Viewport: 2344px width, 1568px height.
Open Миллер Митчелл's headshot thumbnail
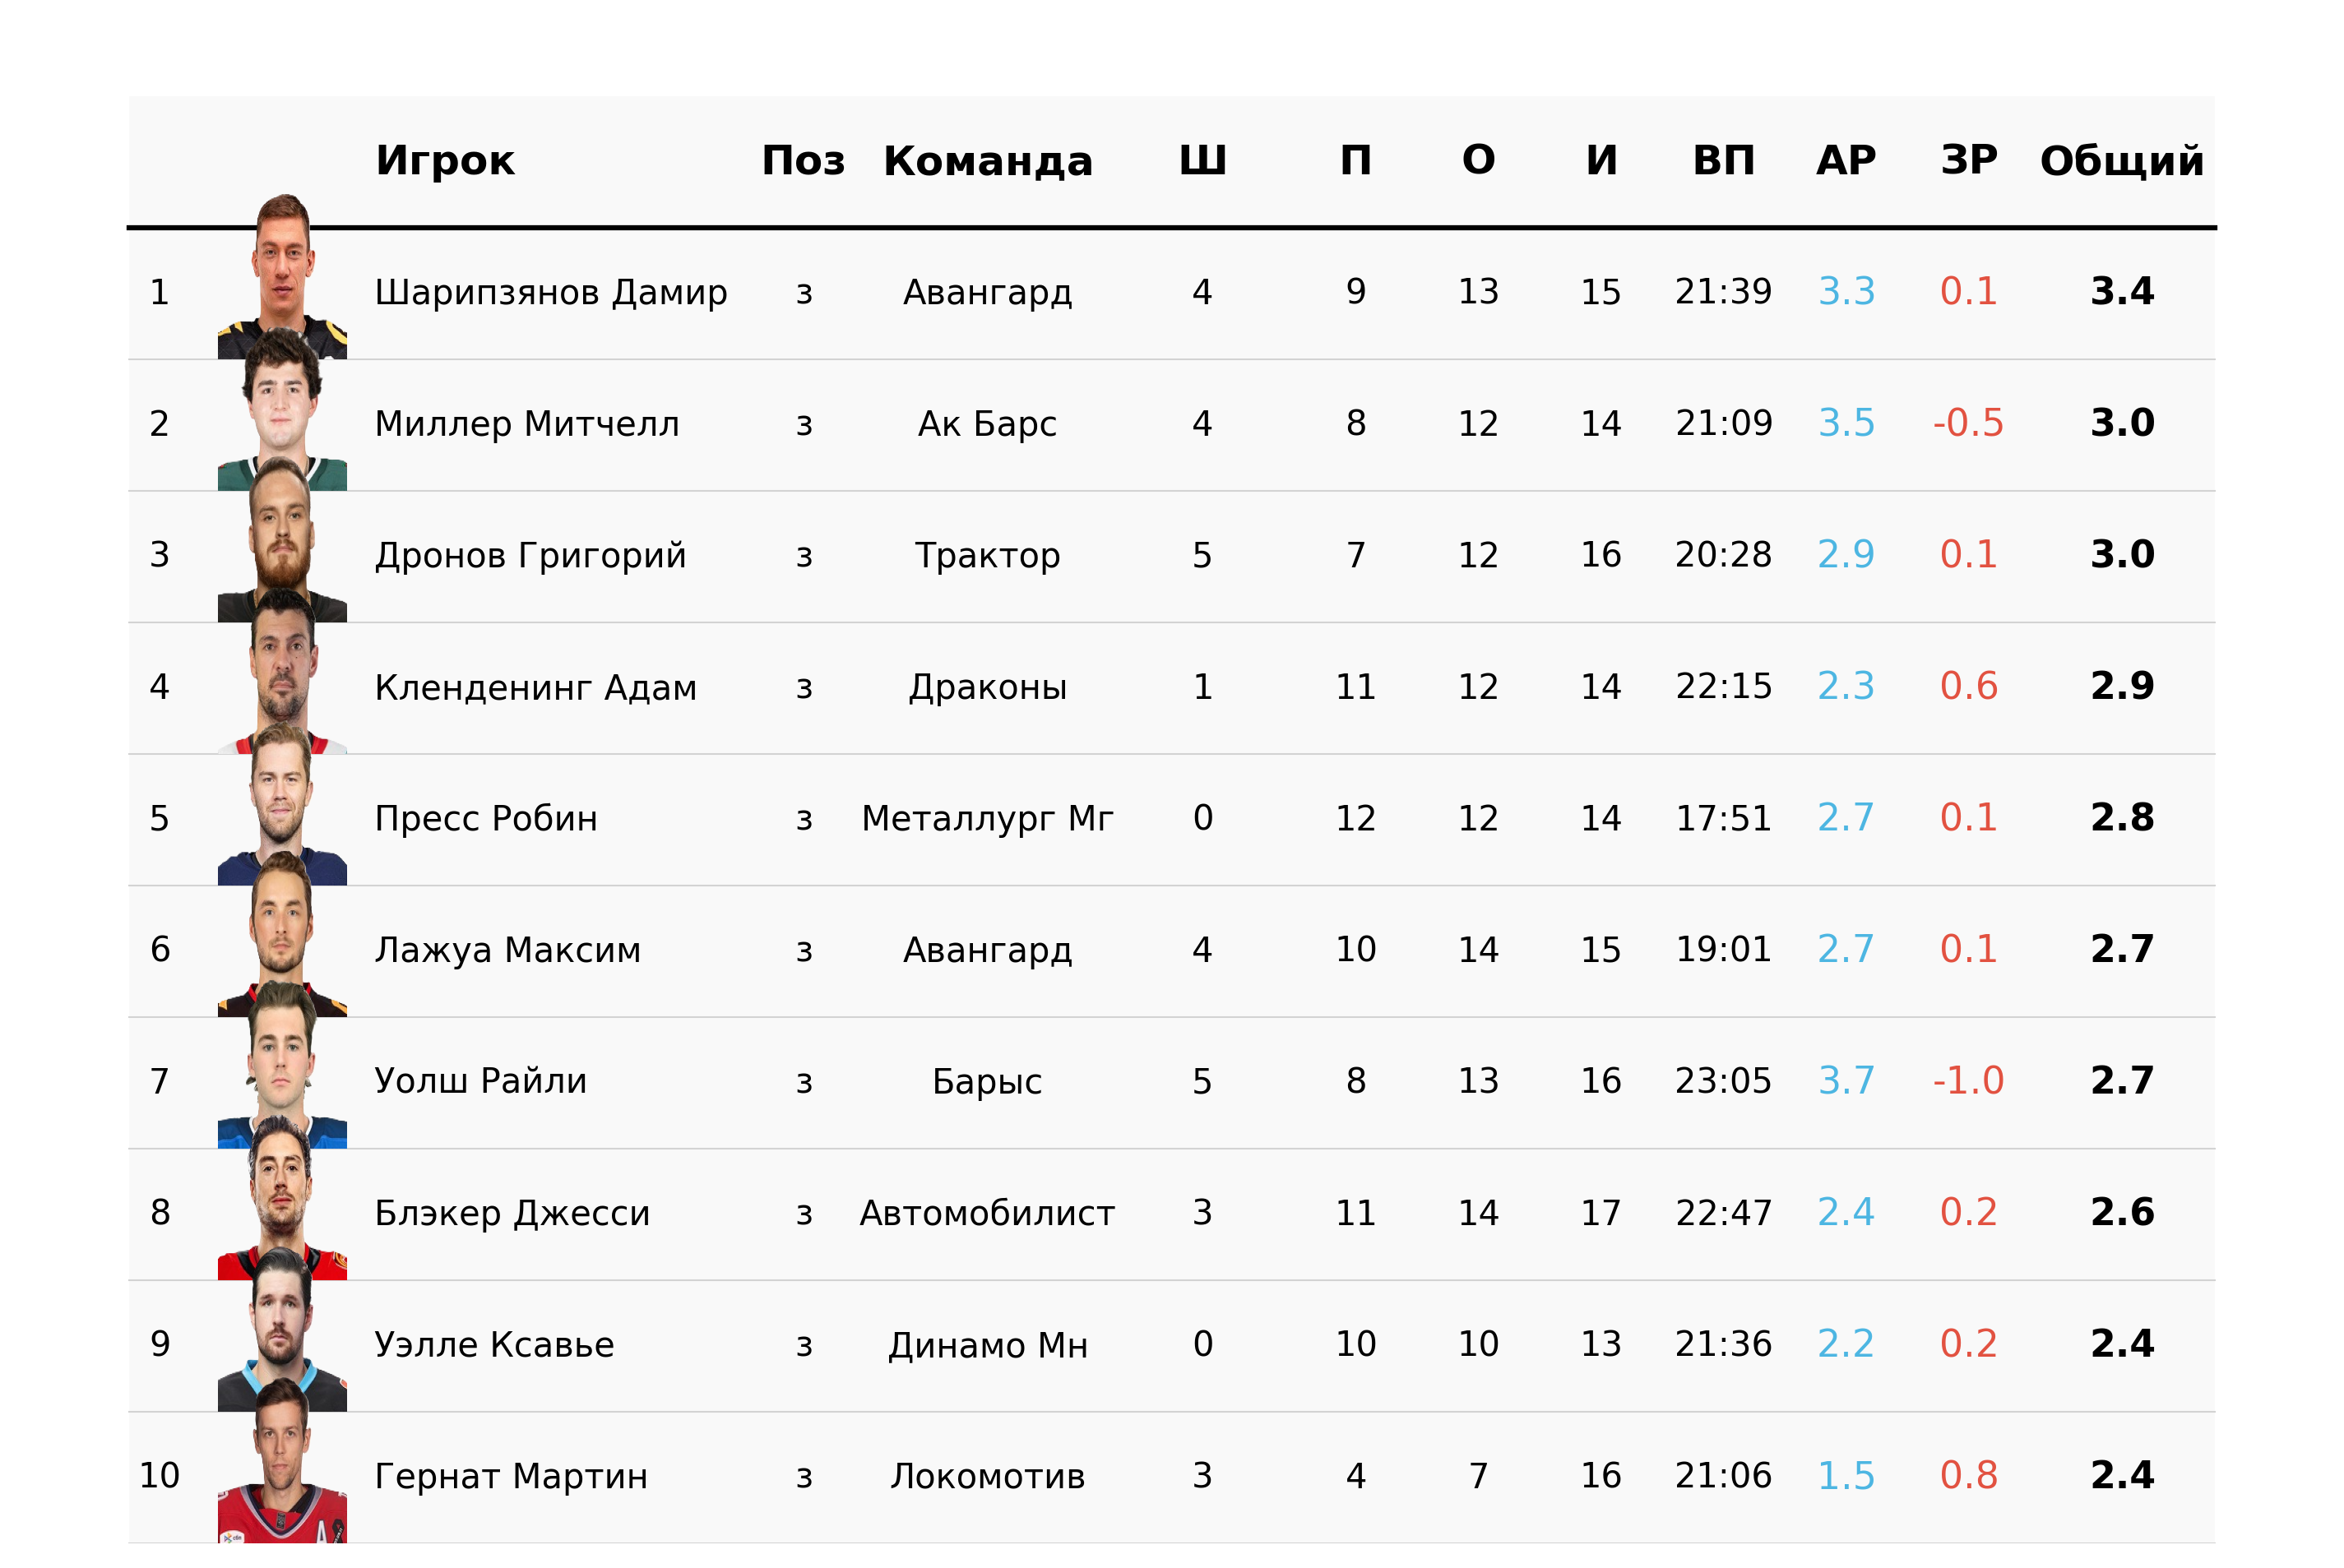tap(282, 409)
